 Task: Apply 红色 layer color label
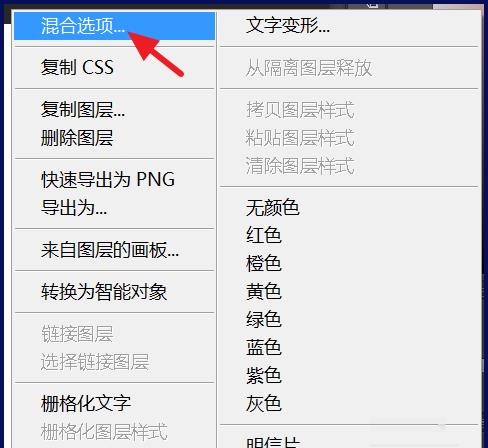point(349,235)
